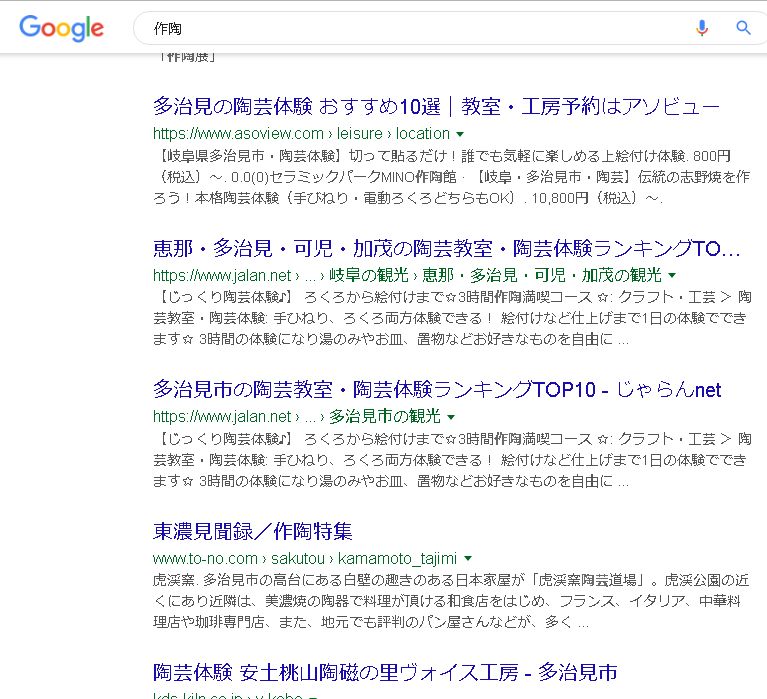Open the 東濃見聞録／作陶特集 result

point(252,531)
